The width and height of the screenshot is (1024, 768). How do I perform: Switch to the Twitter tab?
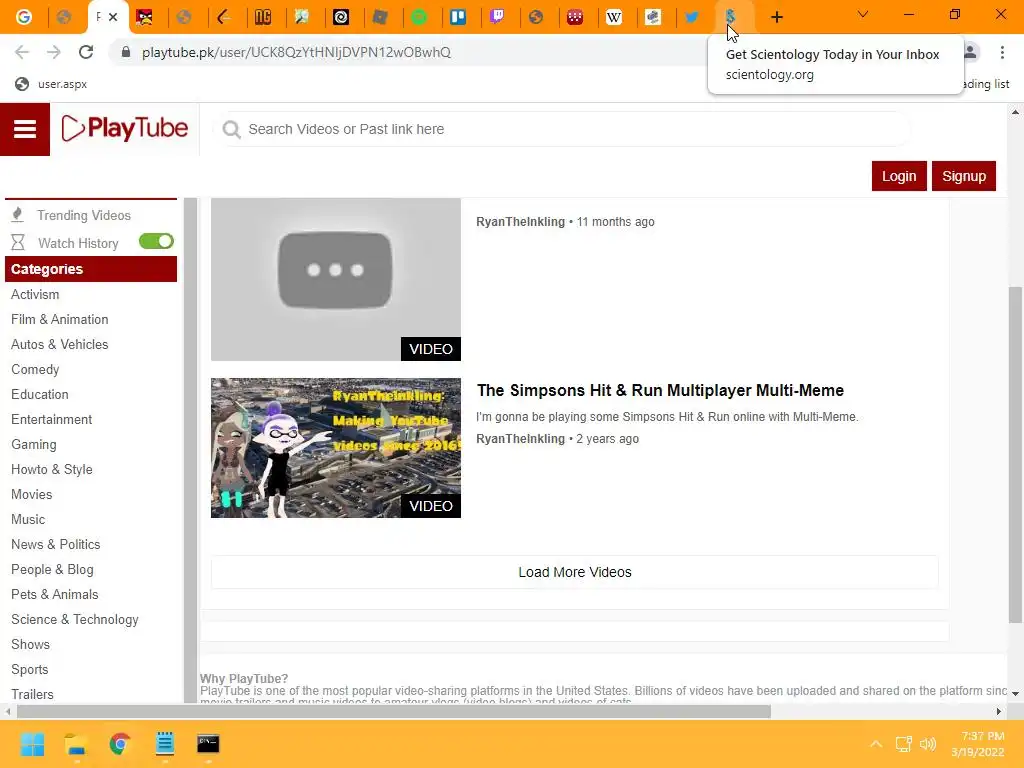pyautogui.click(x=692, y=17)
